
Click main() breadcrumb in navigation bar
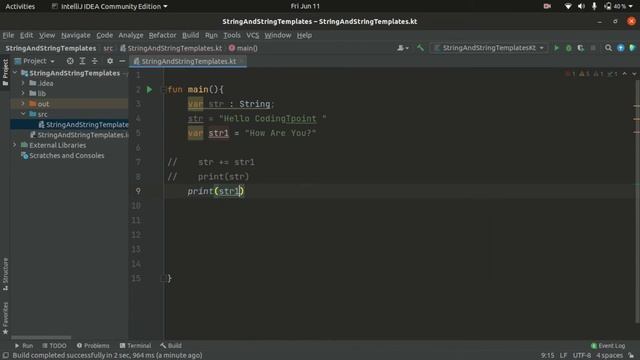243,48
